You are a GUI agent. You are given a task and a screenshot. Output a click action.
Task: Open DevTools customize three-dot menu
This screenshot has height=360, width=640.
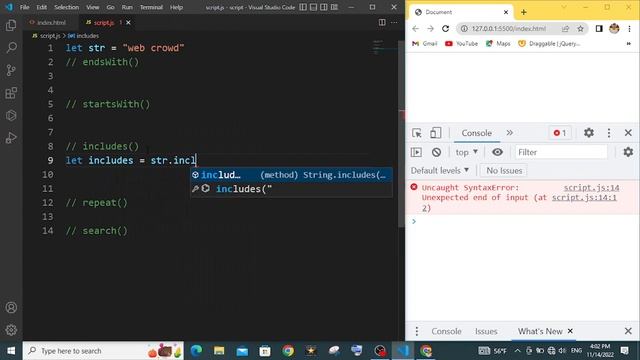pyautogui.click(x=609, y=133)
